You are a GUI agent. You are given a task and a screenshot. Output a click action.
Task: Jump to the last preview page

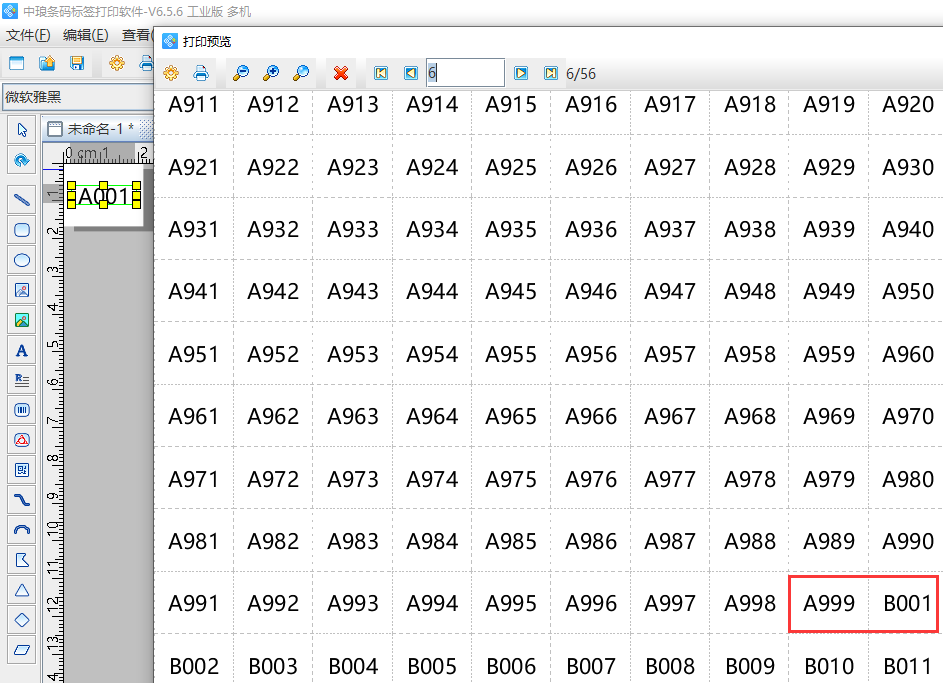[x=550, y=73]
